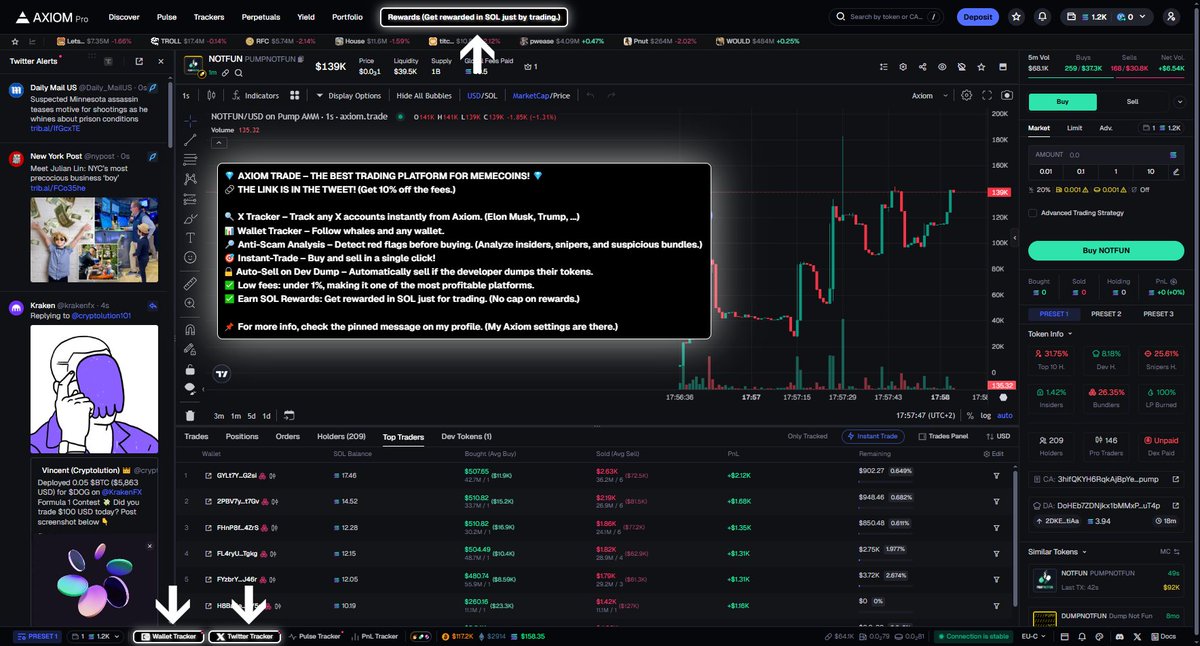Screen dimensions: 1200x646
Task: Collapse the Token Info section
Action: point(1050,333)
